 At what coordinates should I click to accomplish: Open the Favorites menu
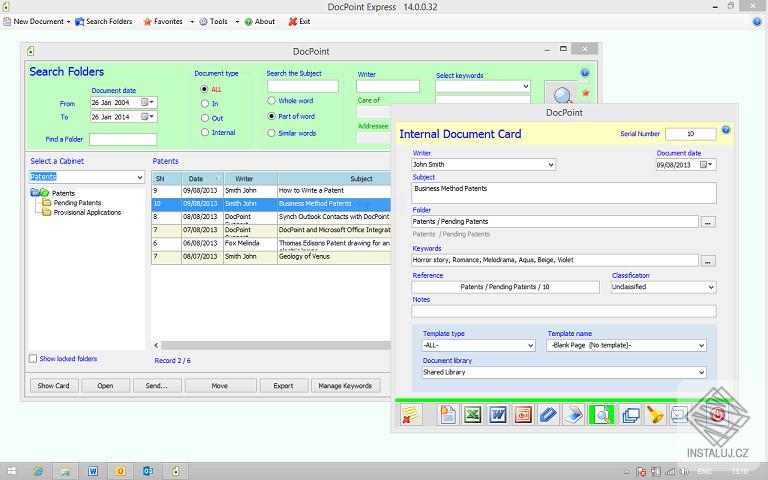coord(168,22)
